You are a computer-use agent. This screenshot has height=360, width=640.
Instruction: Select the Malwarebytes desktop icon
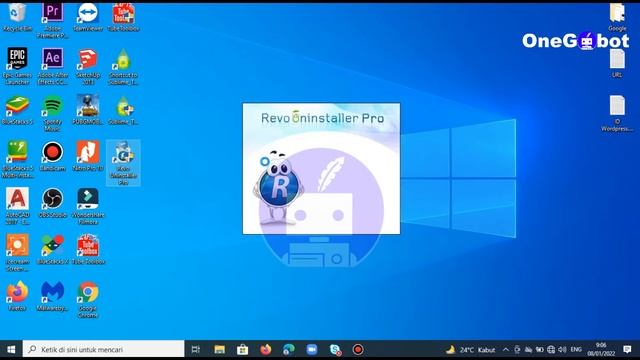pos(52,296)
